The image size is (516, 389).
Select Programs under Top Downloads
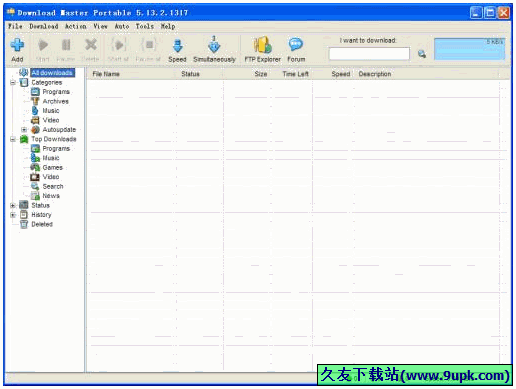coord(56,148)
